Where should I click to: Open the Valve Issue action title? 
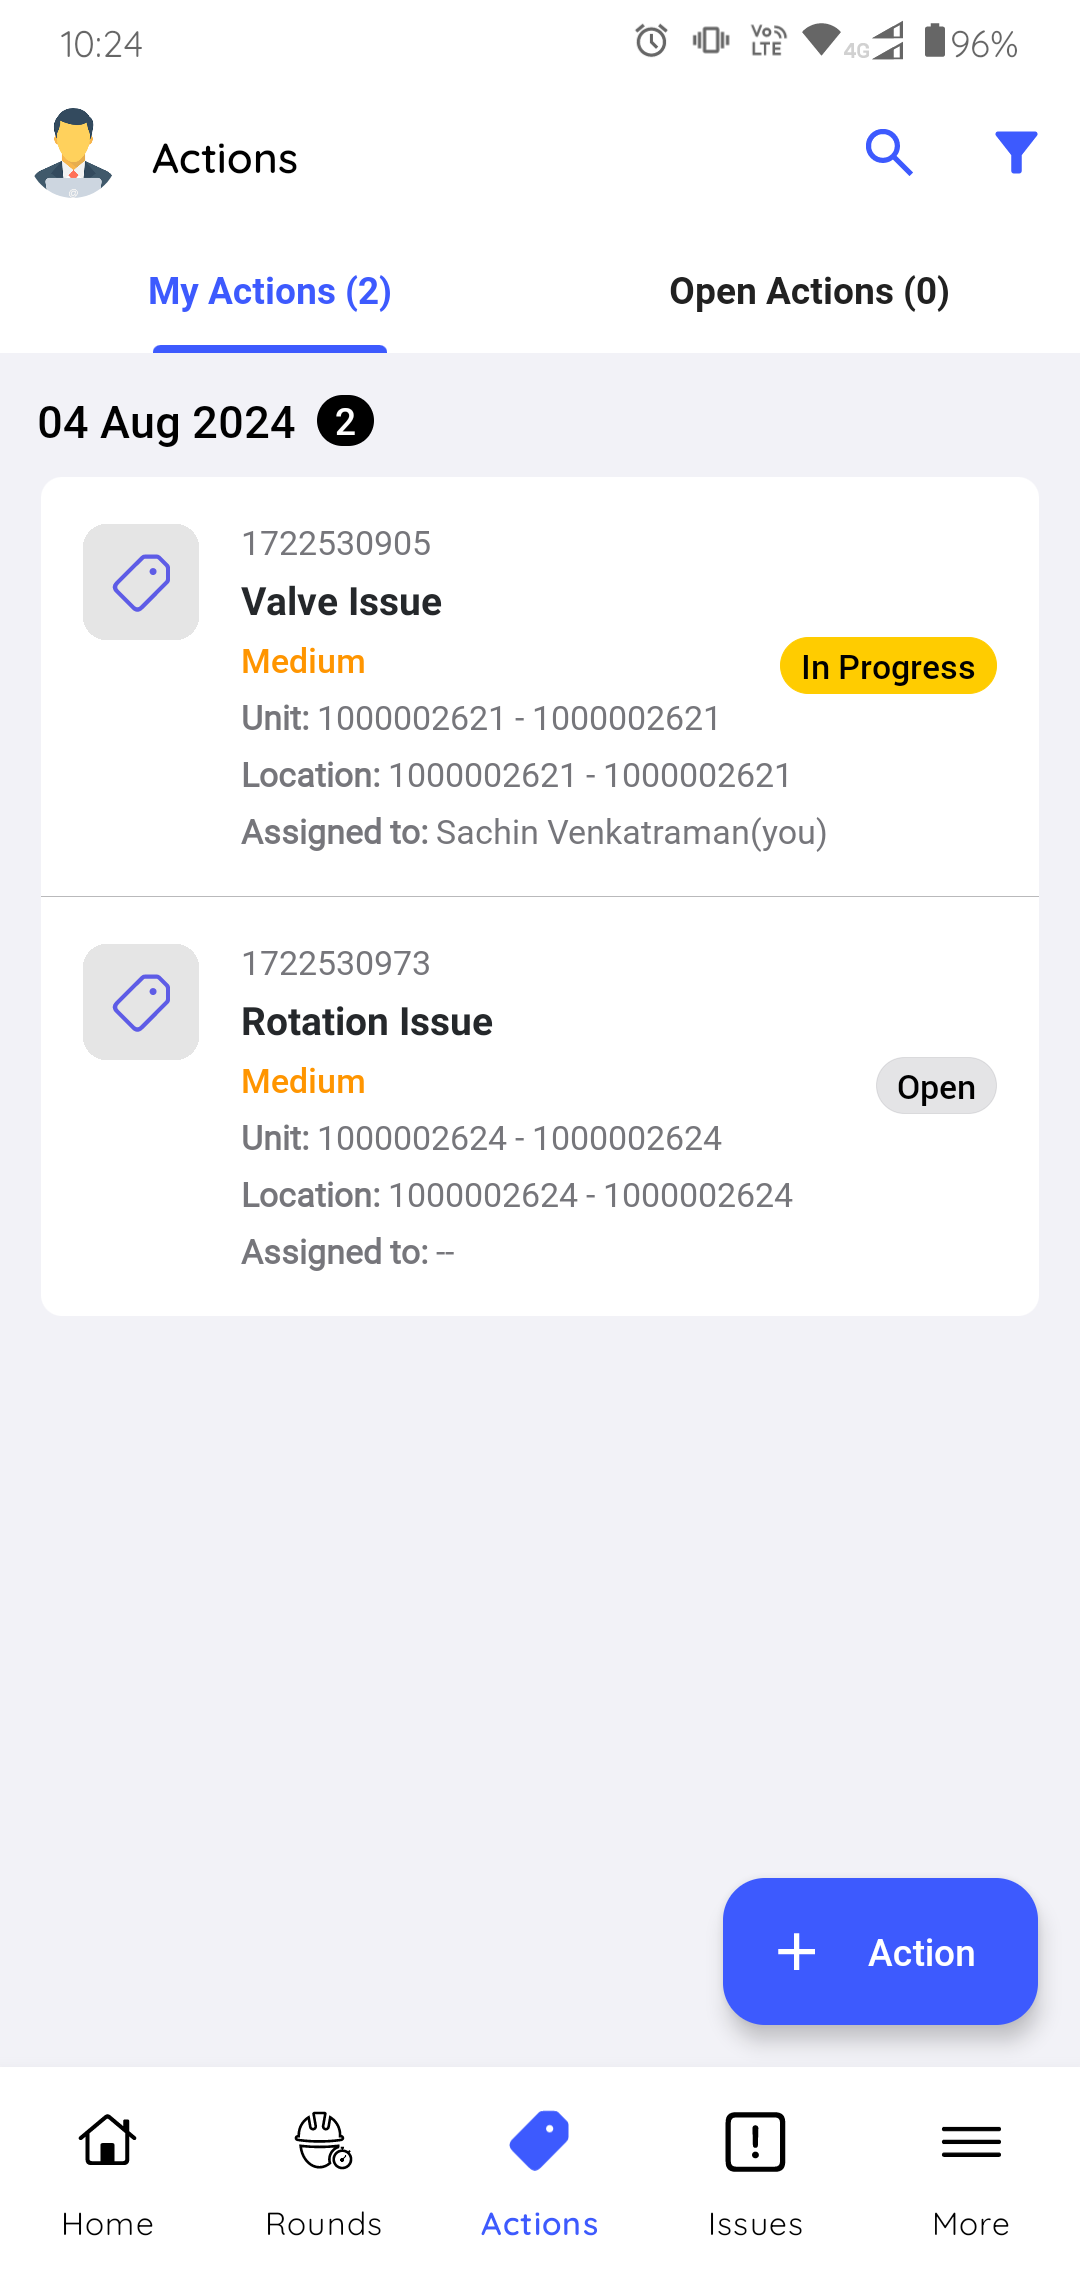[342, 602]
